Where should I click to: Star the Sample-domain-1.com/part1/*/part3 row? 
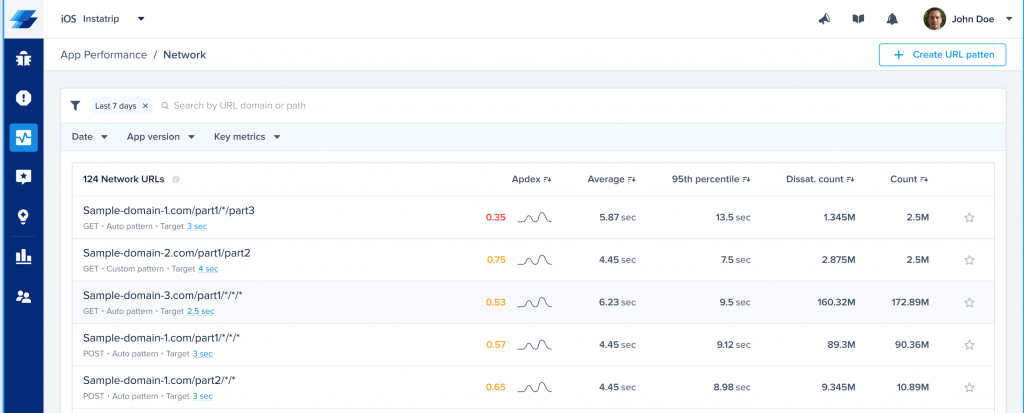[969, 217]
